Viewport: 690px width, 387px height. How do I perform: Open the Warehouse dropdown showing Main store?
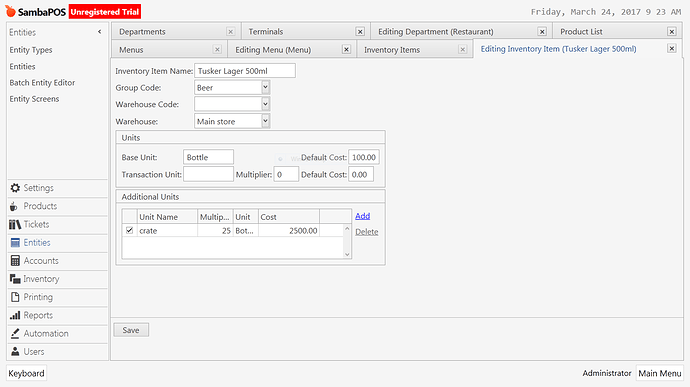tap(265, 121)
